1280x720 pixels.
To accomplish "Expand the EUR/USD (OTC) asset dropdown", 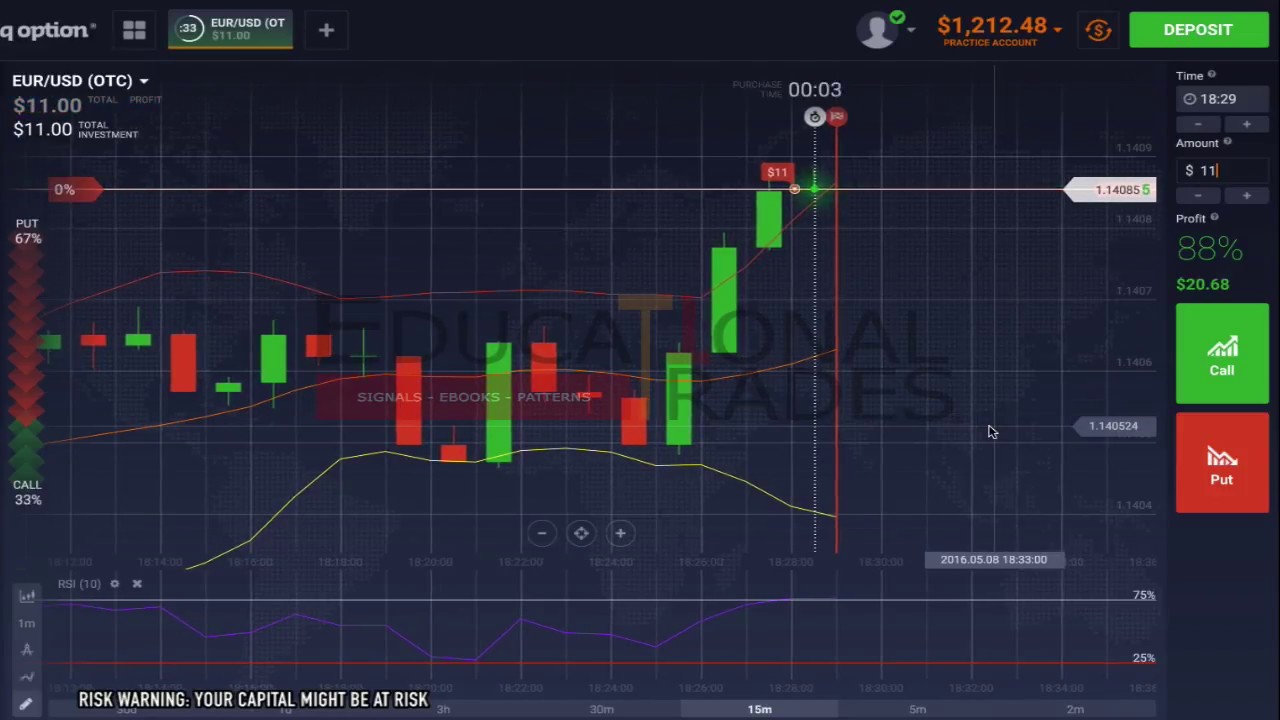I will [144, 81].
